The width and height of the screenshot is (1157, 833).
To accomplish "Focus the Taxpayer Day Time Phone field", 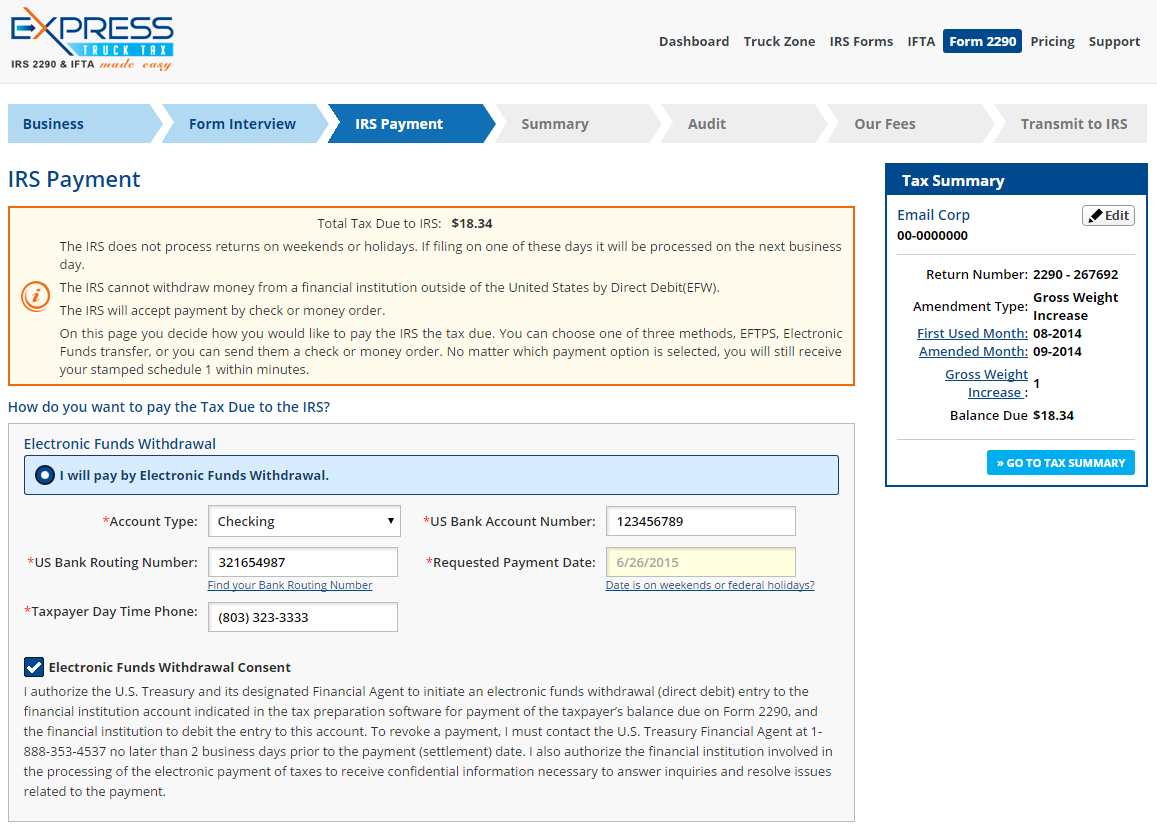I will tap(303, 618).
